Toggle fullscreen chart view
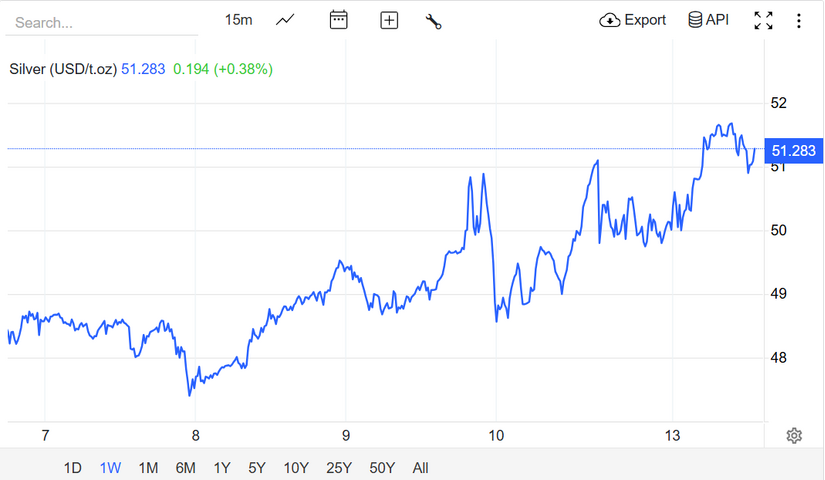 763,20
